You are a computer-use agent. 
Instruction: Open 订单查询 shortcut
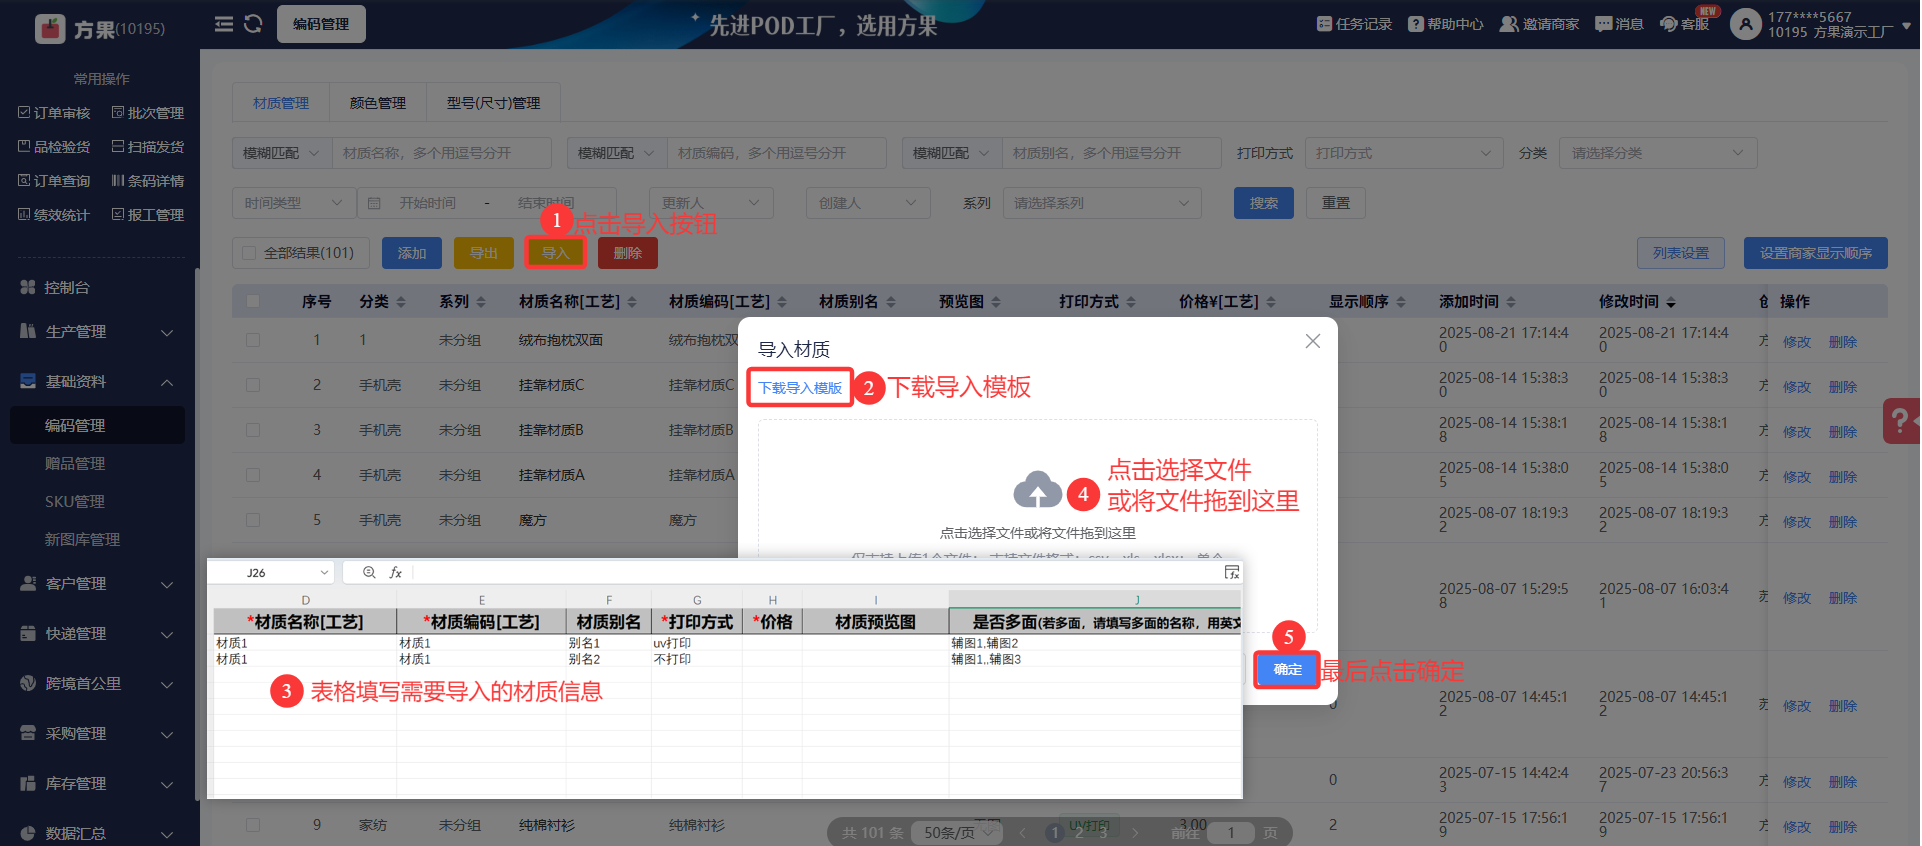(x=54, y=181)
